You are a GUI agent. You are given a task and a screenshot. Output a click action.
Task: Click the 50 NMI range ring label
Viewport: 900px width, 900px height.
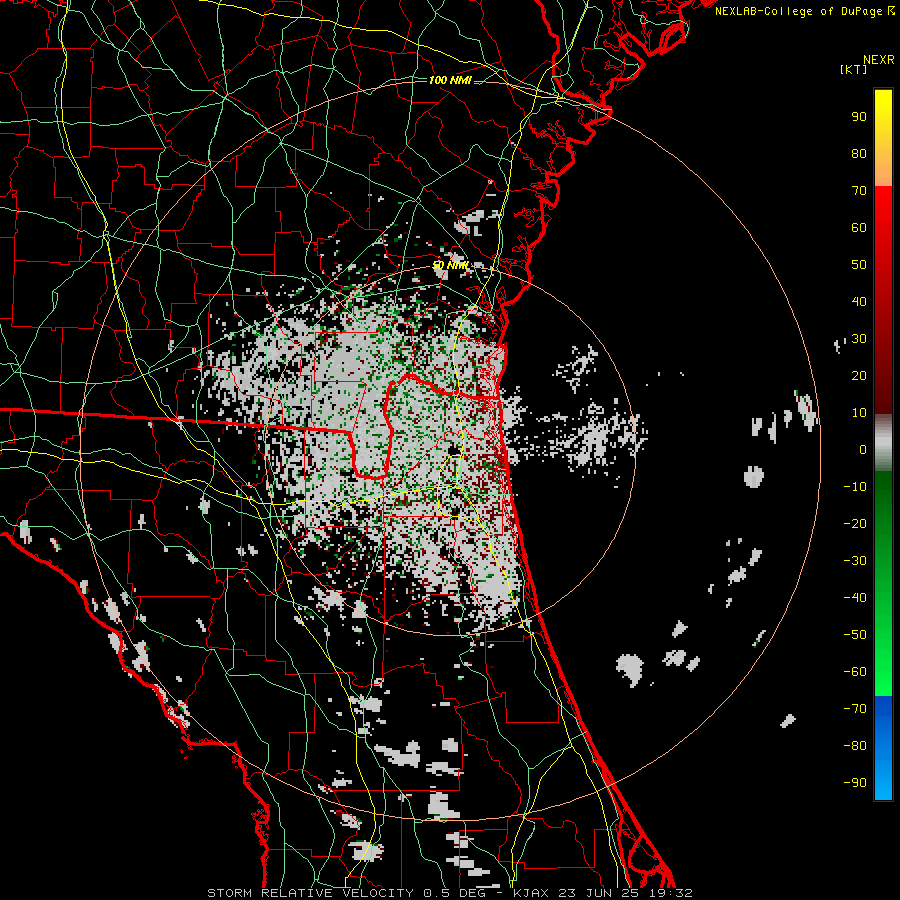coord(450,265)
